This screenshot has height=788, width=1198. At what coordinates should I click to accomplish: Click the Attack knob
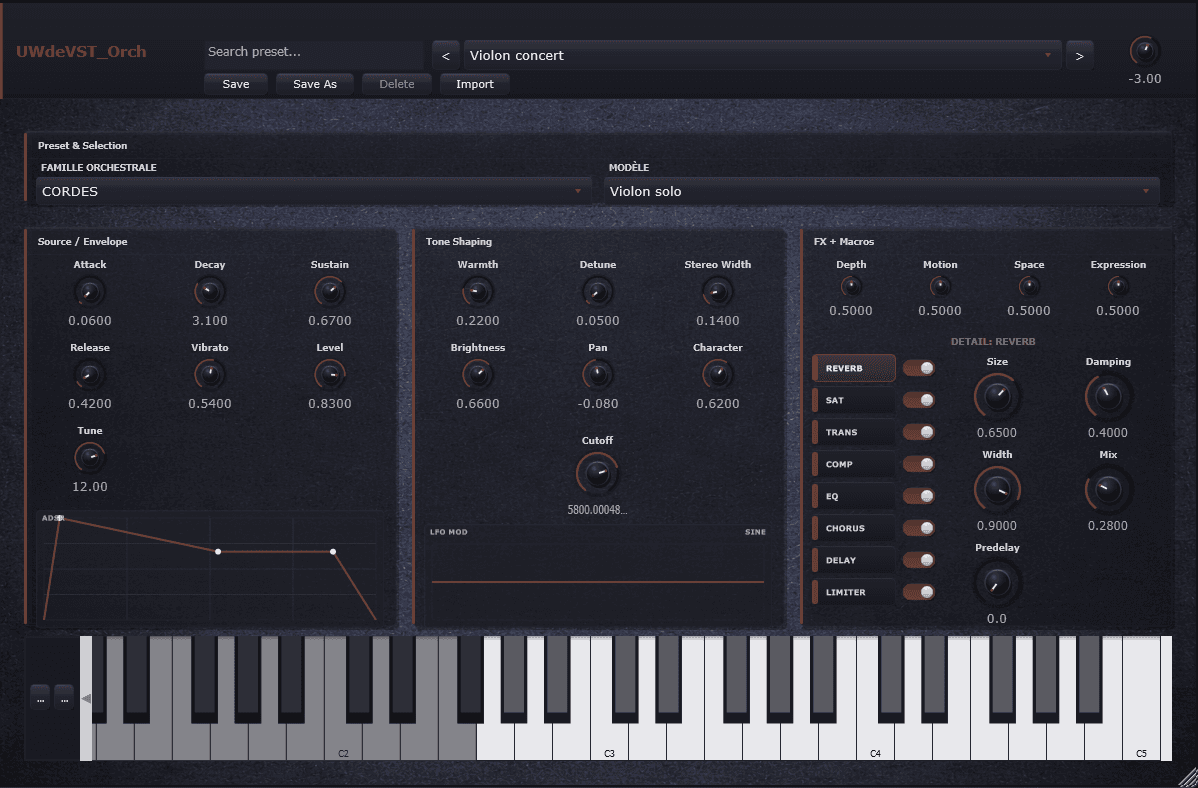click(89, 292)
